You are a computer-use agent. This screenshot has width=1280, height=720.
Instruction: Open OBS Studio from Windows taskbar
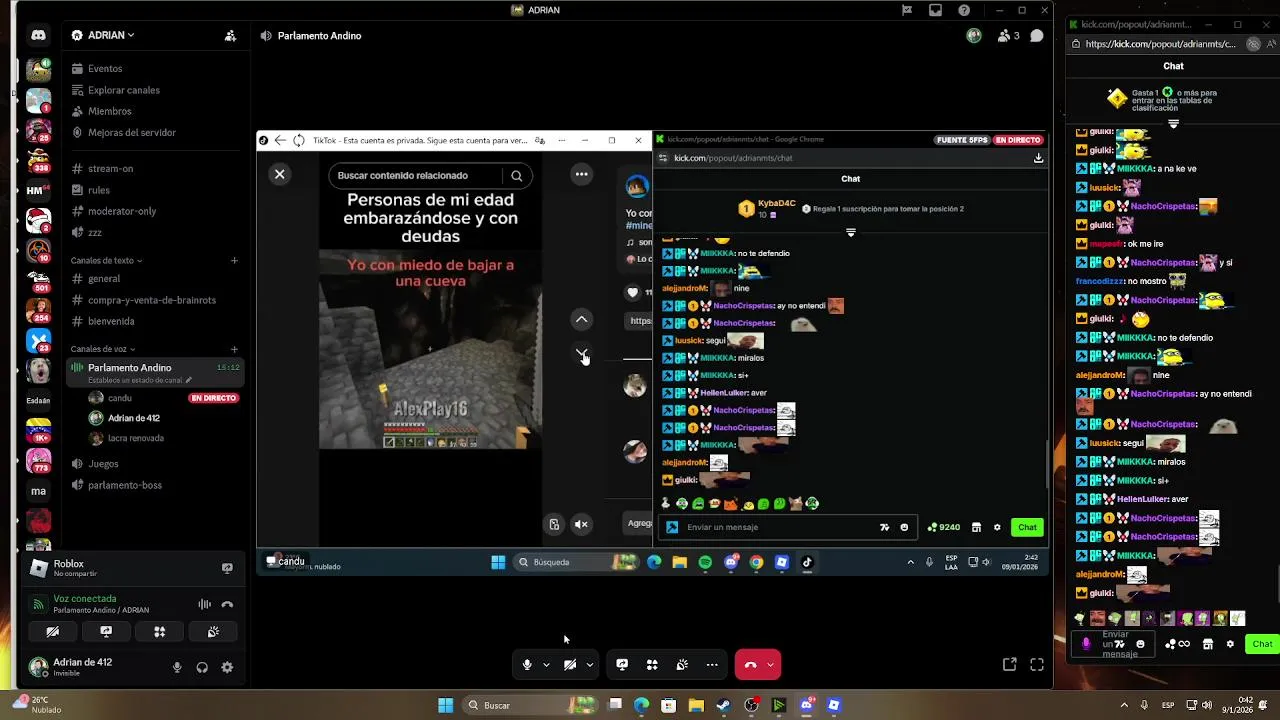point(751,705)
